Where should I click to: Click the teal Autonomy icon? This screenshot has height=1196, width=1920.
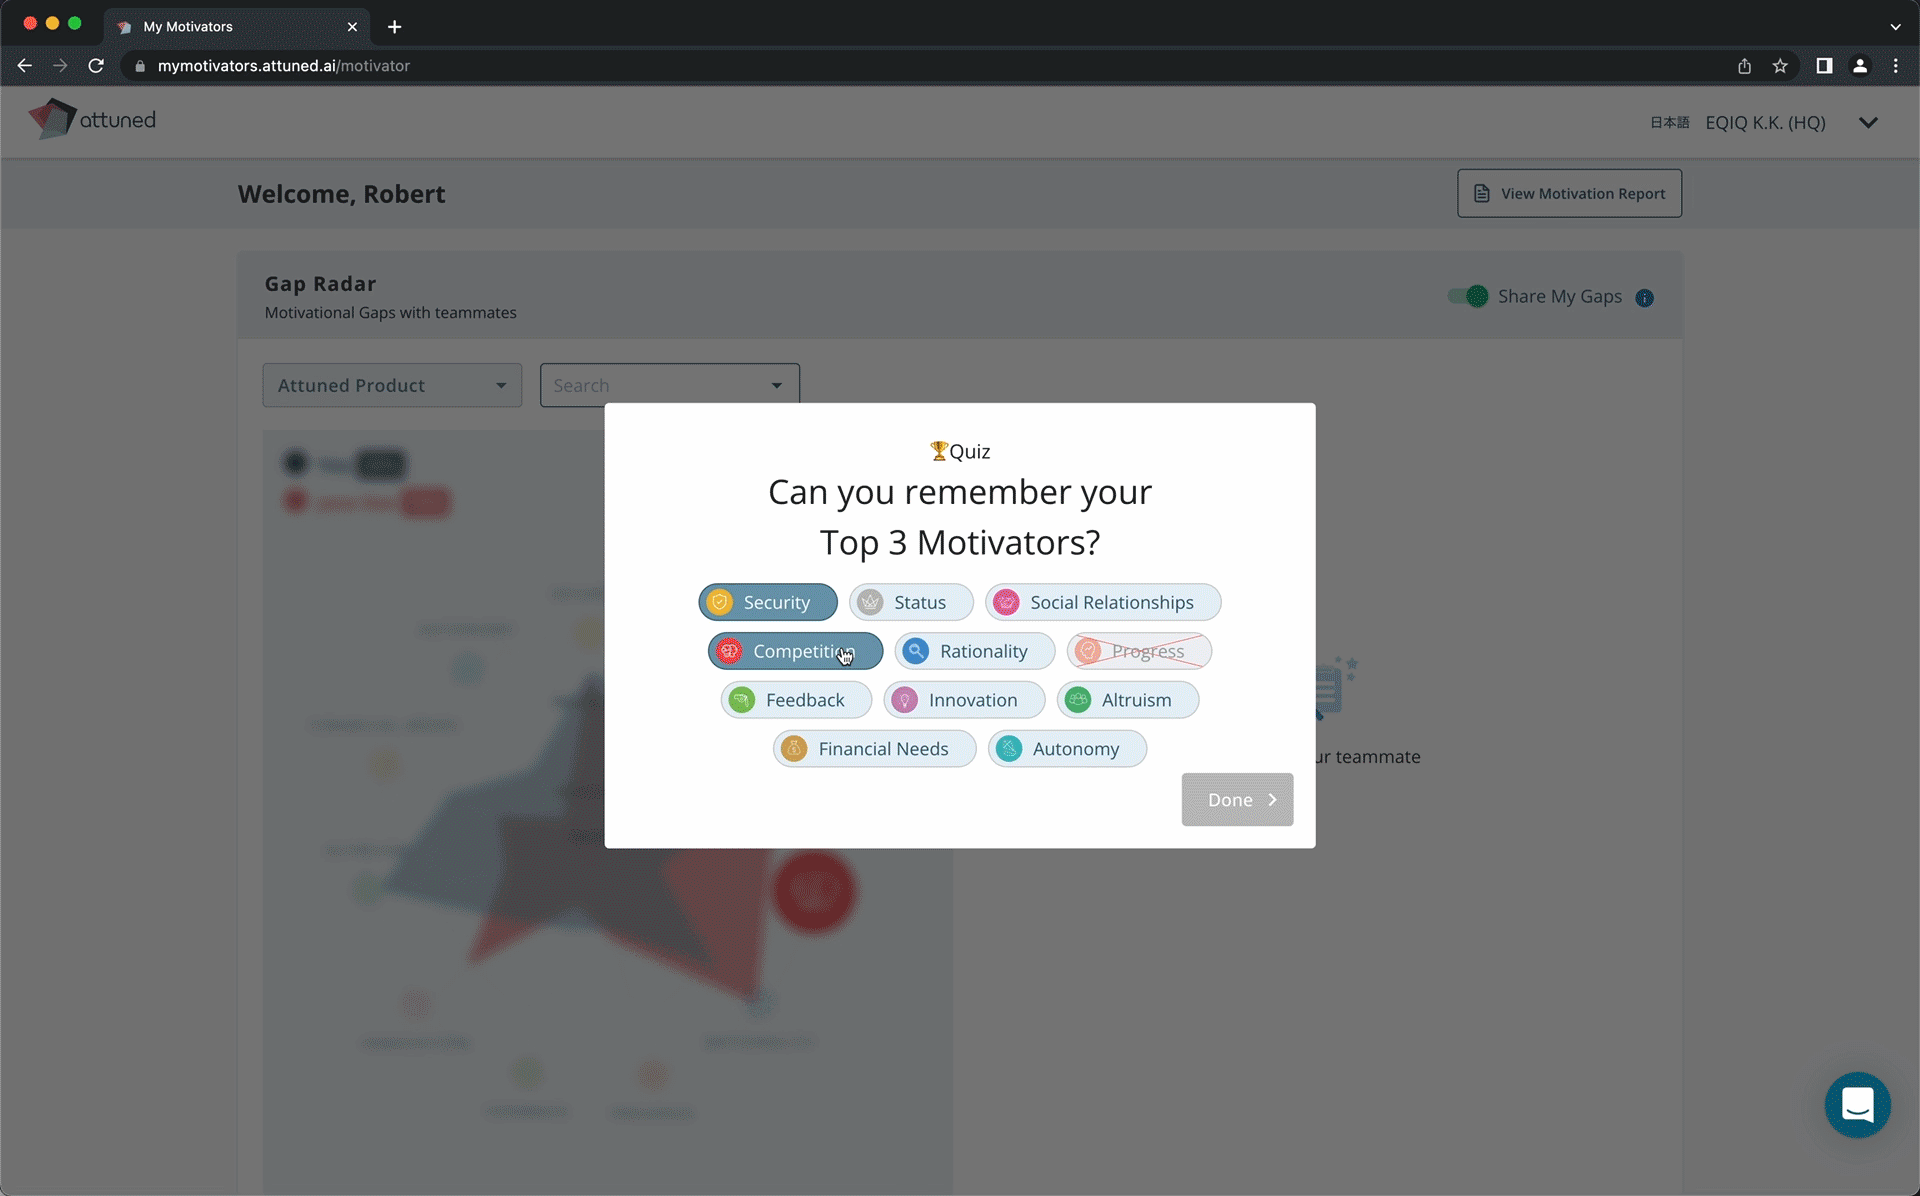[x=1009, y=749]
